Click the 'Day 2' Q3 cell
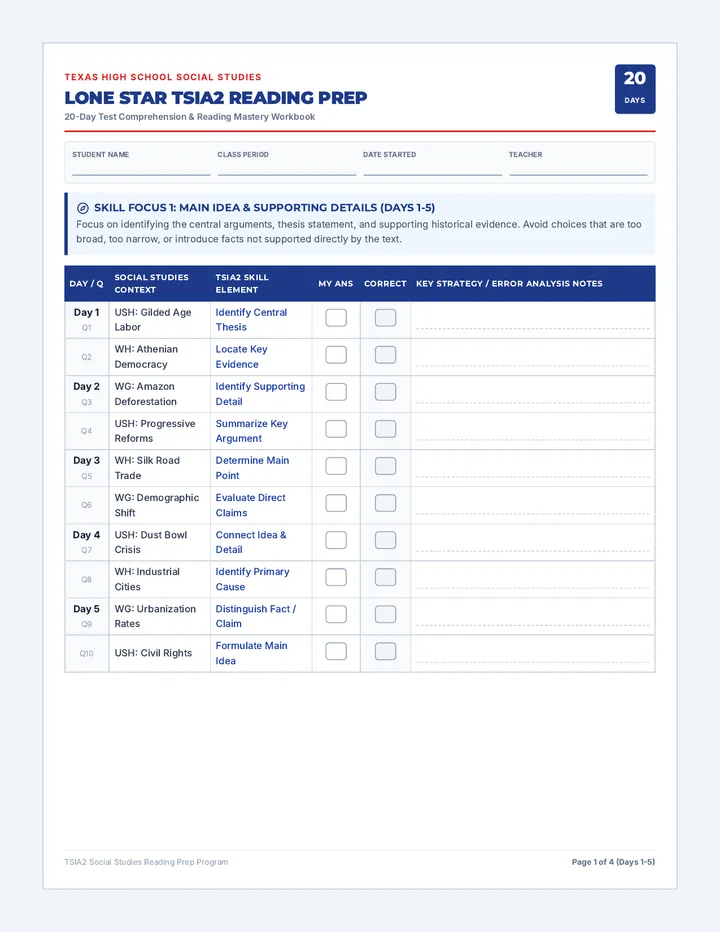The height and width of the screenshot is (932, 720). point(87,394)
